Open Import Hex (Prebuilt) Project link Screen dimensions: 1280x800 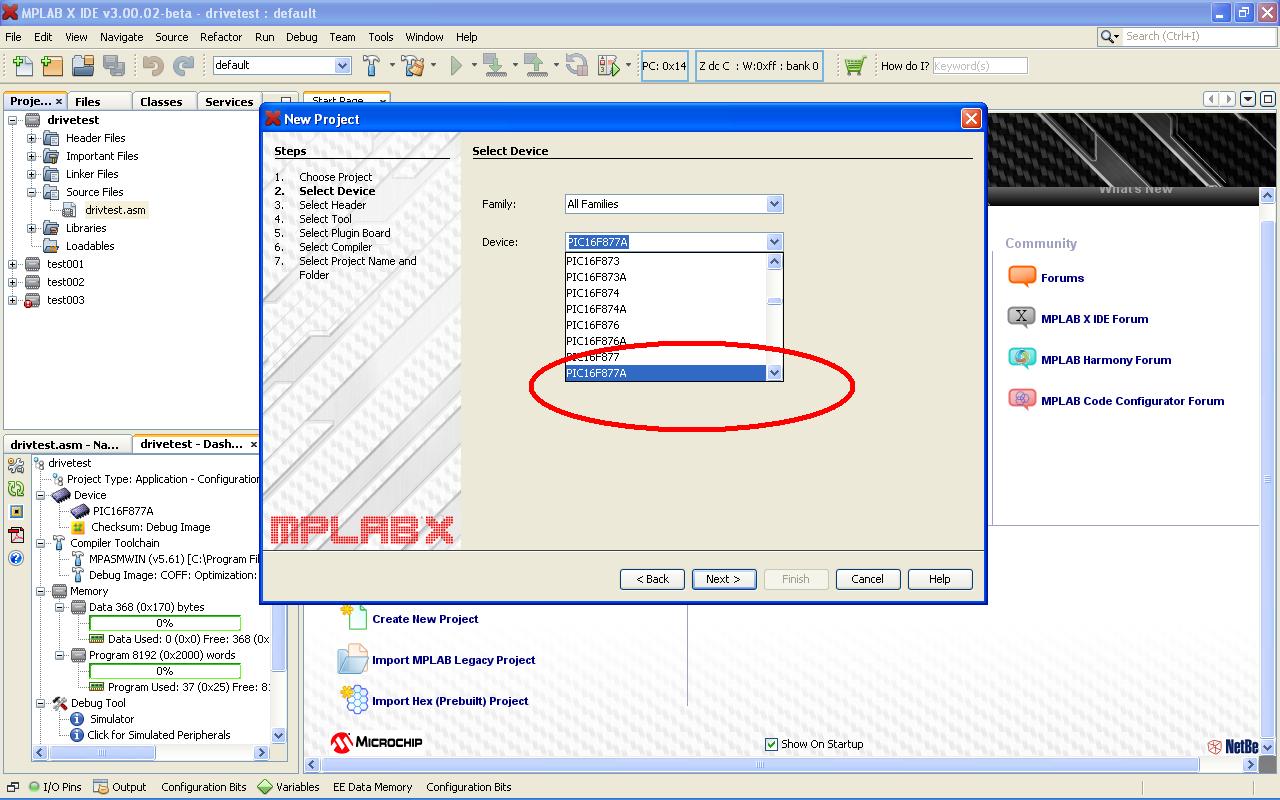click(450, 701)
